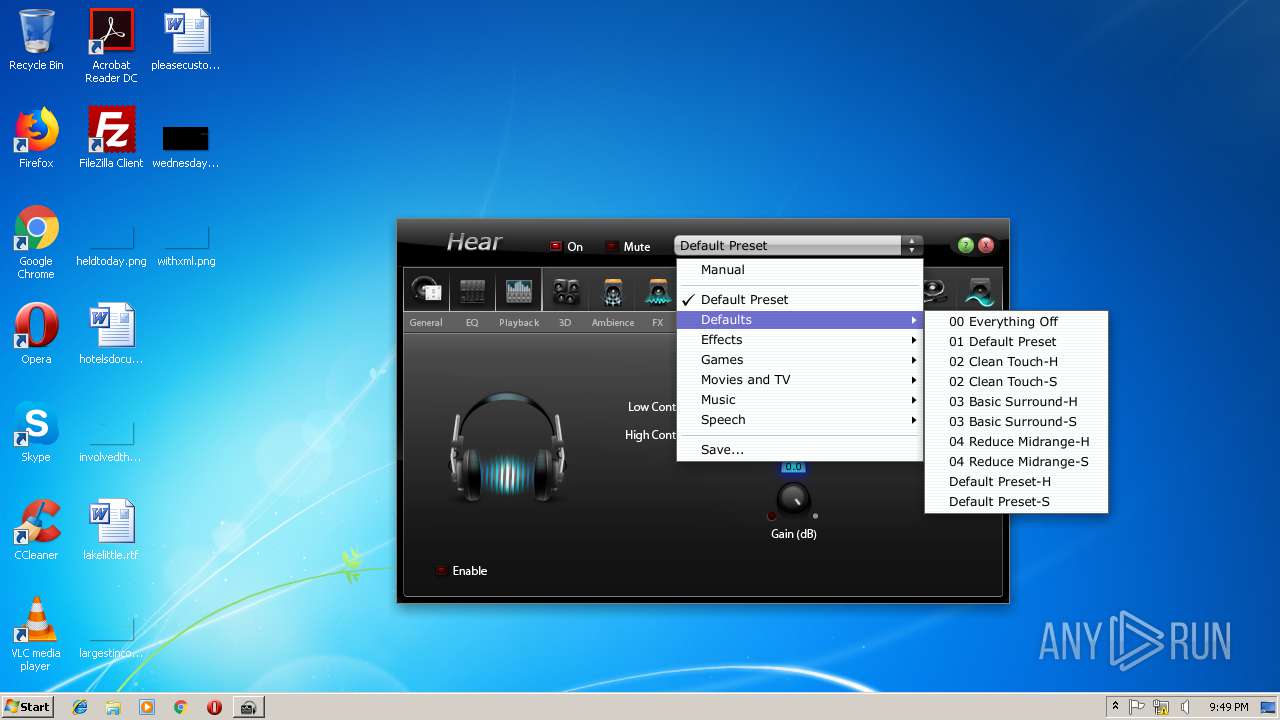Click the preset dropdown up/down arrows

(911, 246)
